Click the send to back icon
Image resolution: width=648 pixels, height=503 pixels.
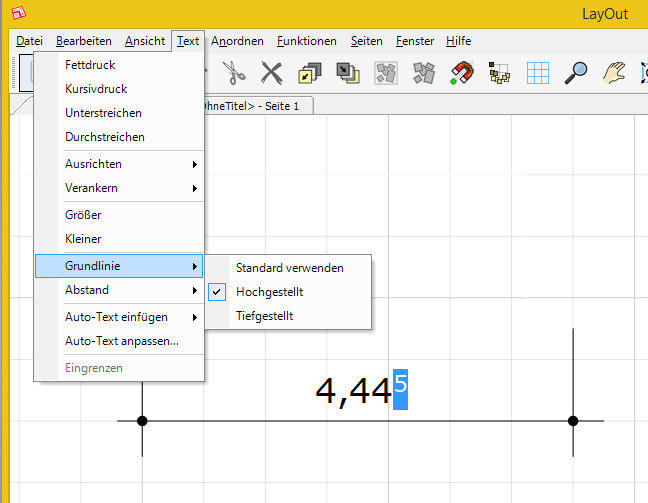click(x=347, y=72)
